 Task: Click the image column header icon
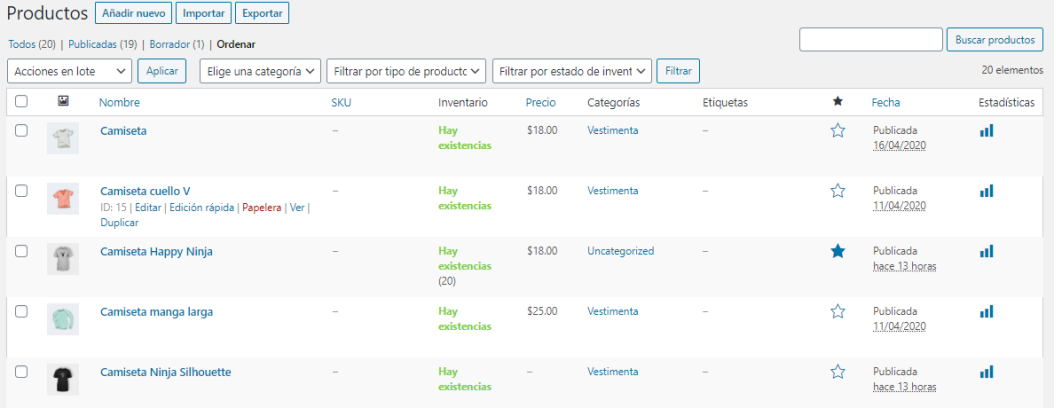pyautogui.click(x=63, y=102)
